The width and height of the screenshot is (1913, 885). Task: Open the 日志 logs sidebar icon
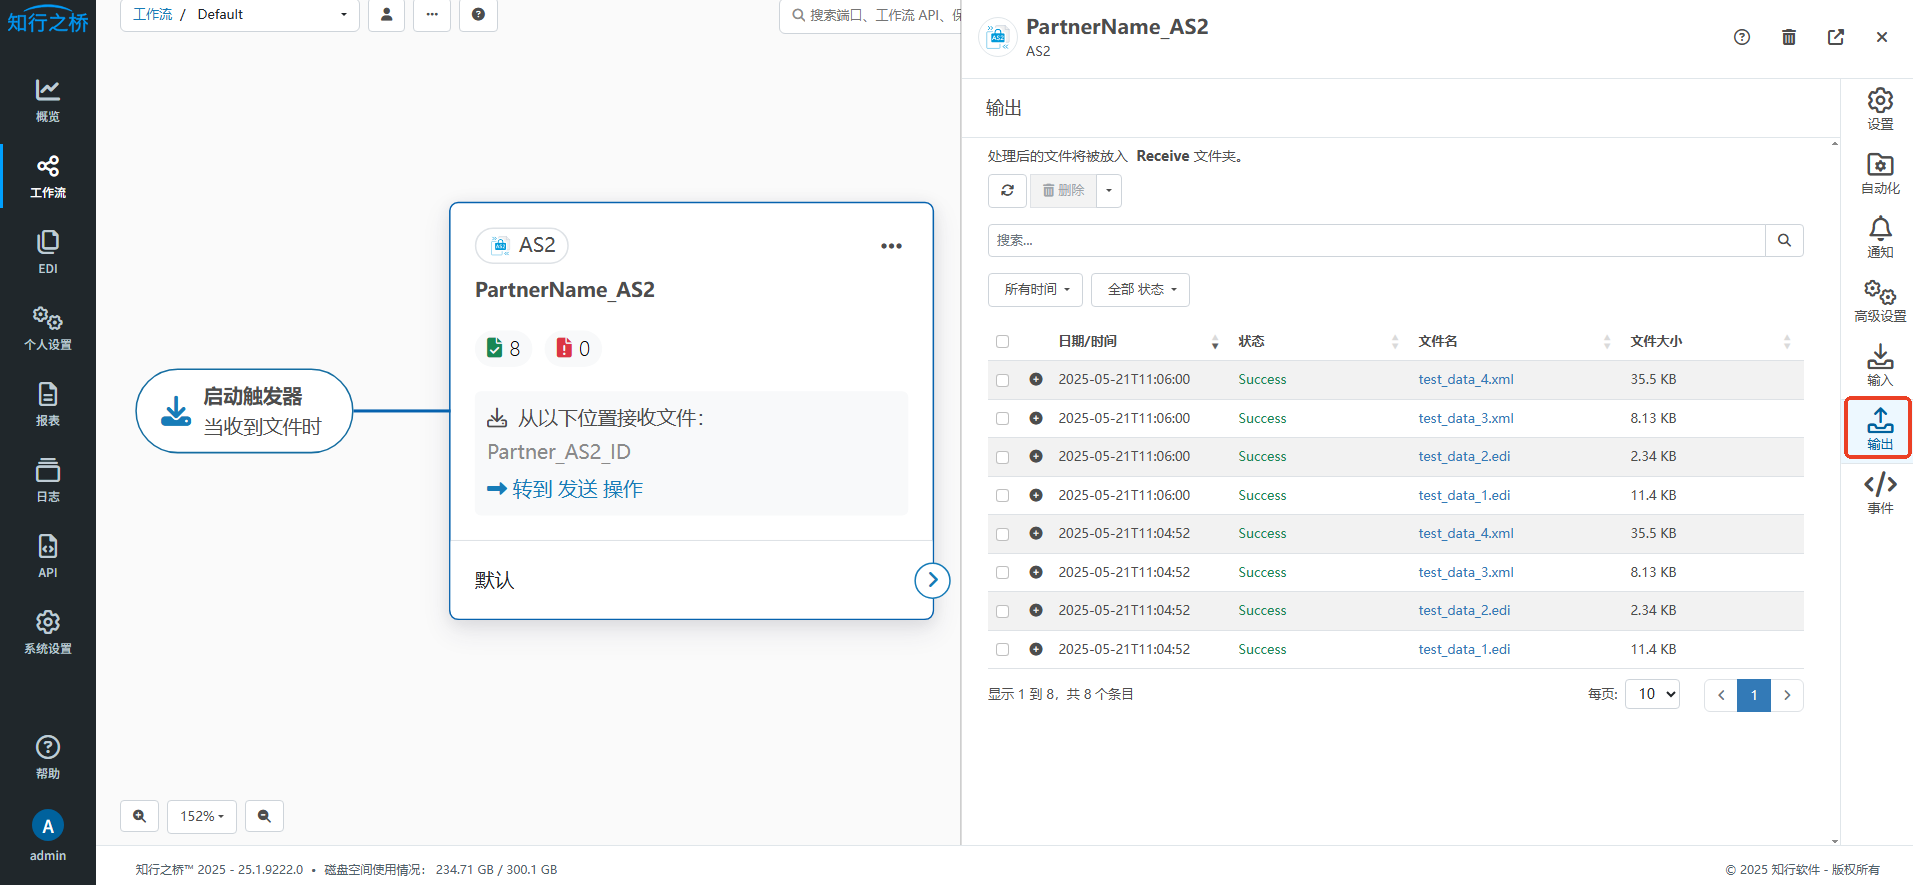click(x=47, y=480)
